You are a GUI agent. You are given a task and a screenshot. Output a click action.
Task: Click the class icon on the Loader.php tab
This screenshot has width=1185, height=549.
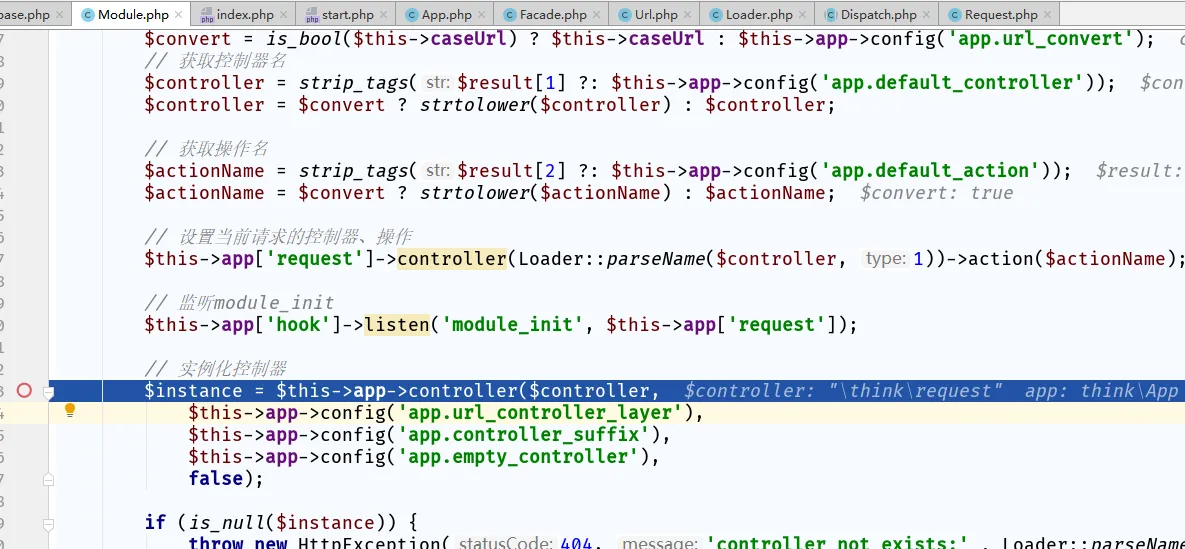(716, 15)
